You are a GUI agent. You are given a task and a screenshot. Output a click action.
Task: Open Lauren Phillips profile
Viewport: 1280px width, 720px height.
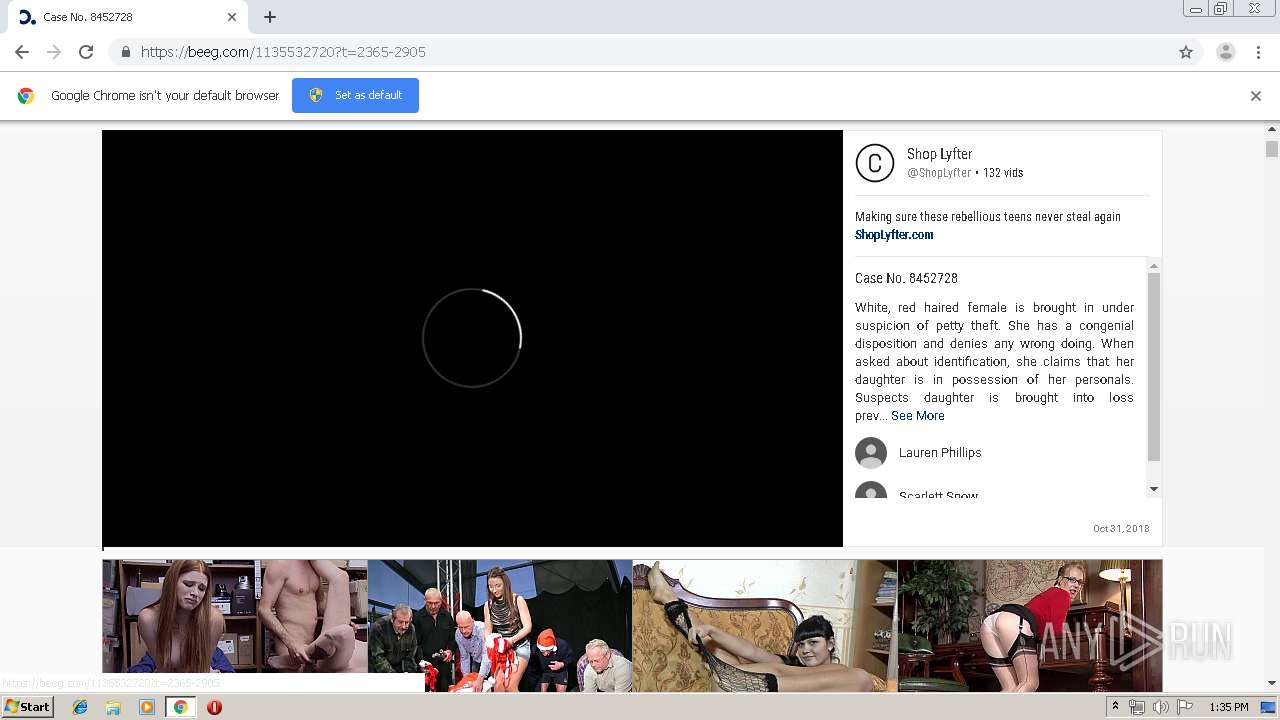(940, 453)
